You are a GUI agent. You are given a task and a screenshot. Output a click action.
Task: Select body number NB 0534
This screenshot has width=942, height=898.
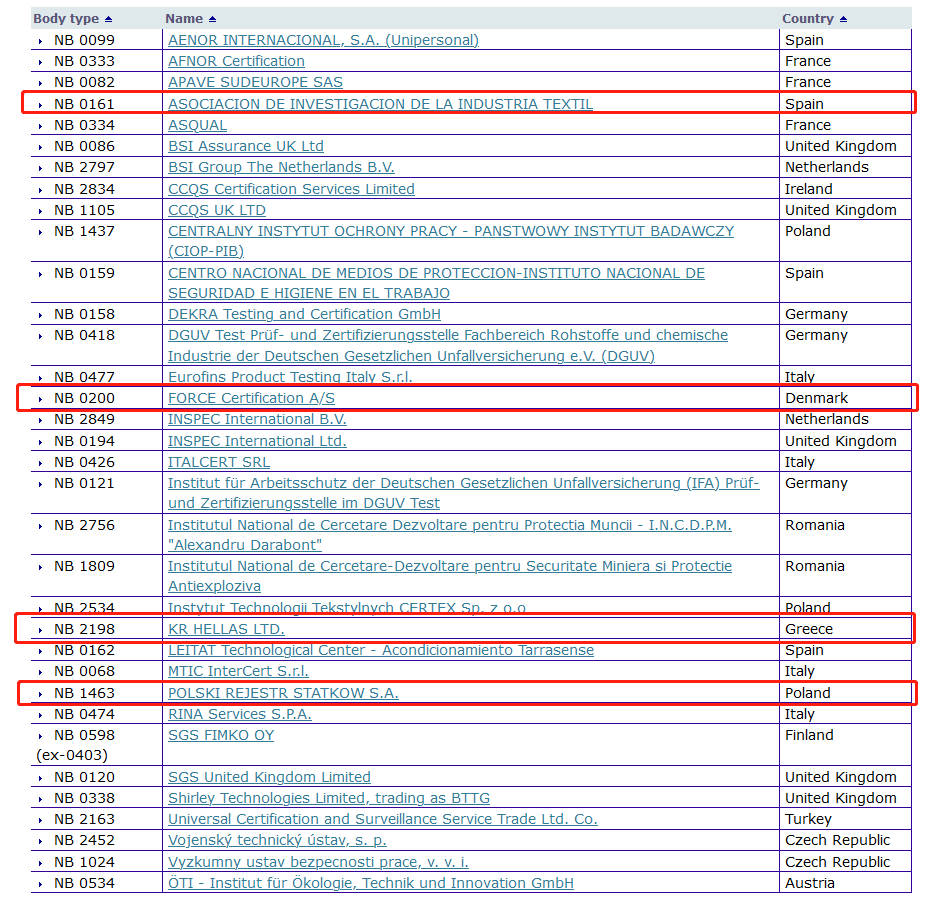click(x=84, y=884)
